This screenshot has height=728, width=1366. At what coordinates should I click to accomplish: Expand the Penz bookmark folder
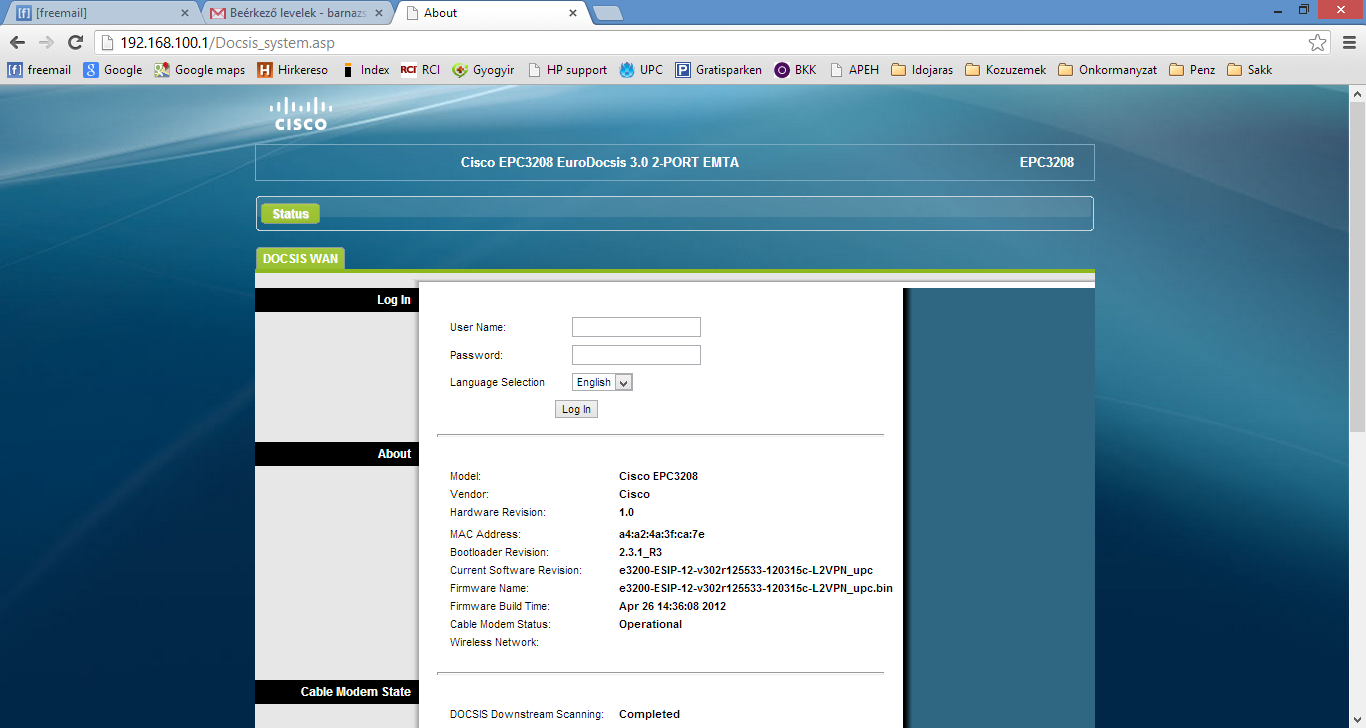(x=1192, y=70)
